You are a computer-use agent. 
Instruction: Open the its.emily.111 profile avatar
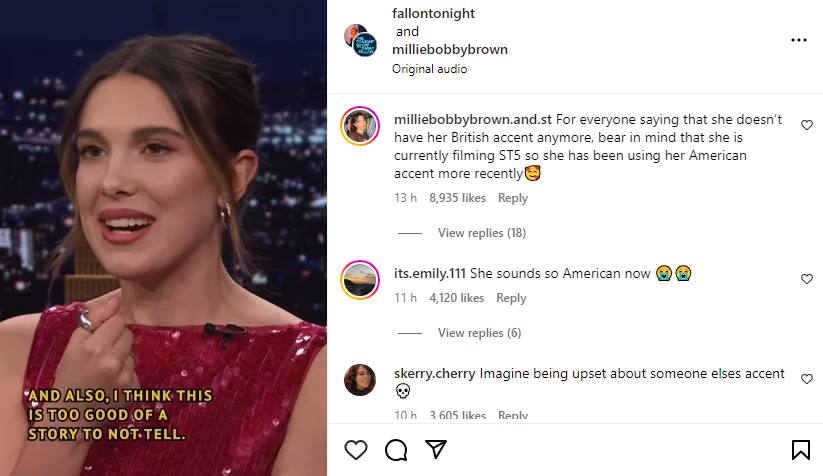click(x=360, y=280)
